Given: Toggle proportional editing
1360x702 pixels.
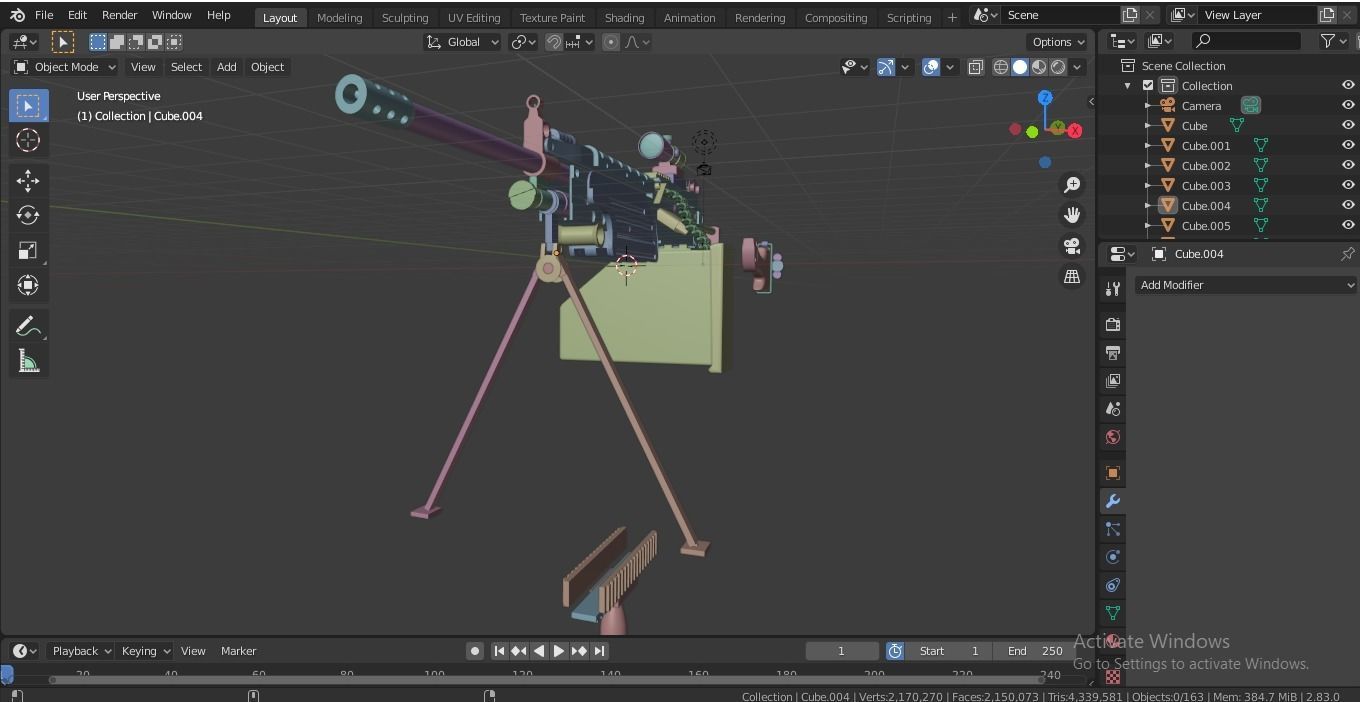Looking at the screenshot, I should (610, 42).
